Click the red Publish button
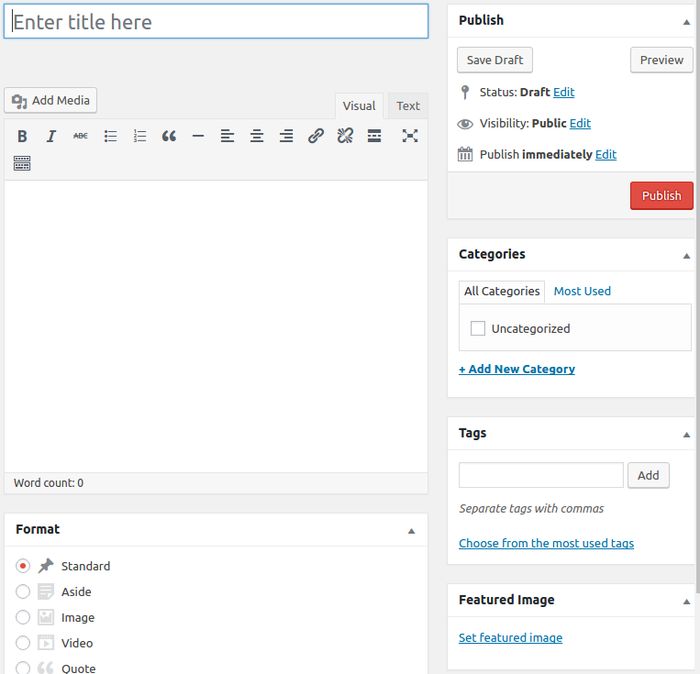The width and height of the screenshot is (700, 674). point(662,196)
